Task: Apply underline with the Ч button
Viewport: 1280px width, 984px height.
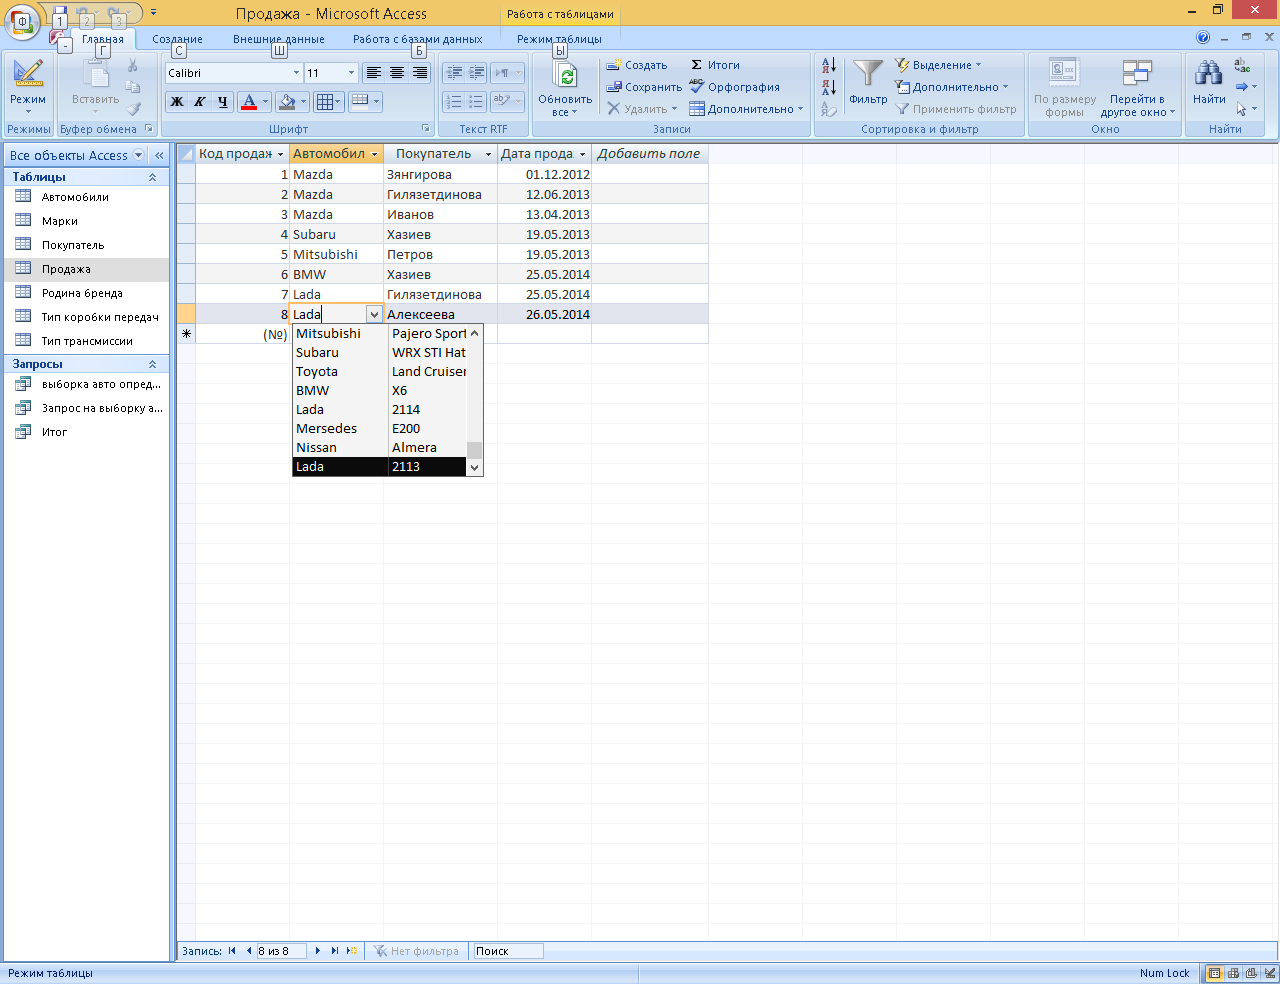Action: [222, 102]
